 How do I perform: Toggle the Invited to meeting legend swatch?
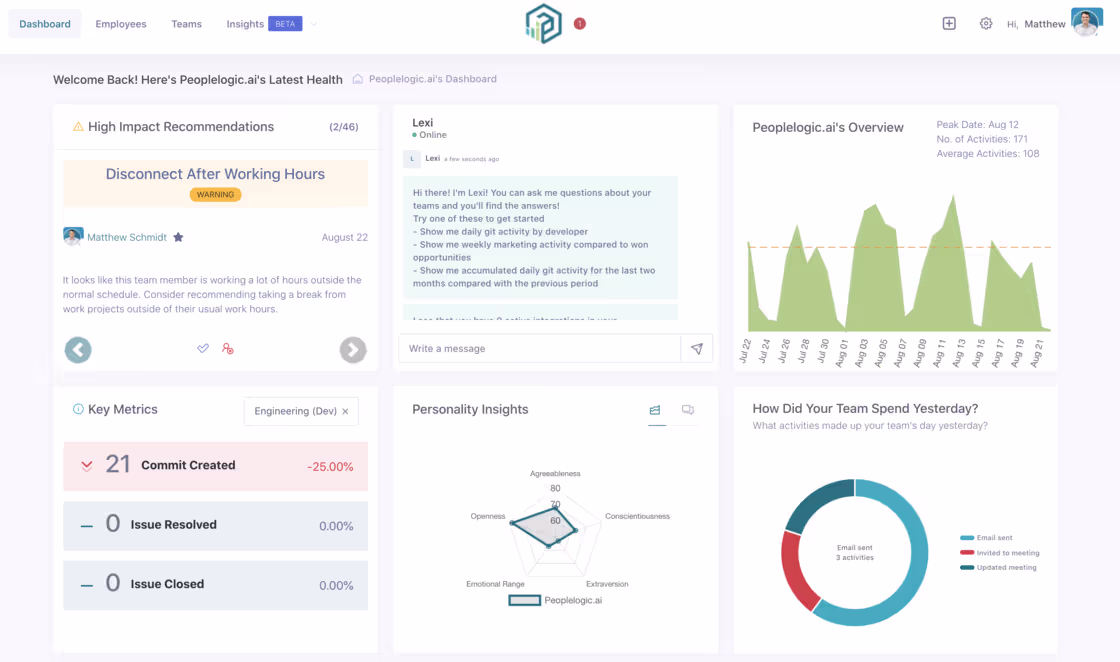(967, 553)
